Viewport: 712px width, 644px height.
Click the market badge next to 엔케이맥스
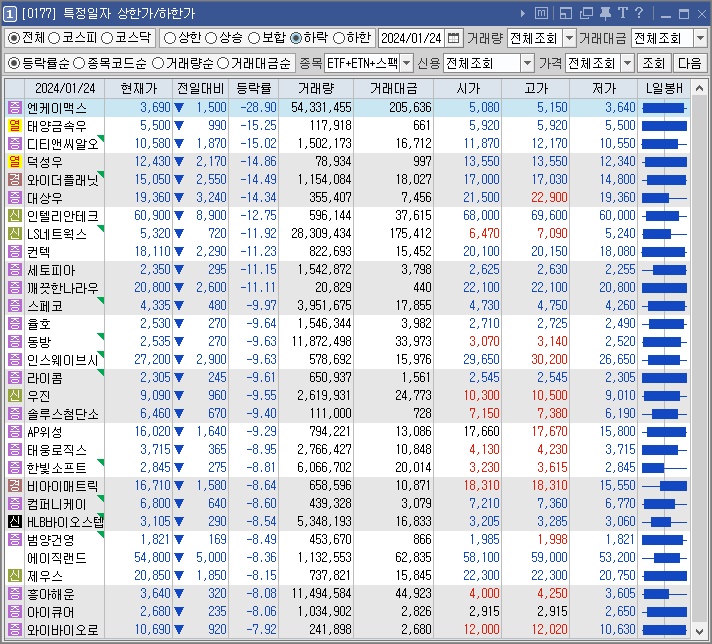15,108
